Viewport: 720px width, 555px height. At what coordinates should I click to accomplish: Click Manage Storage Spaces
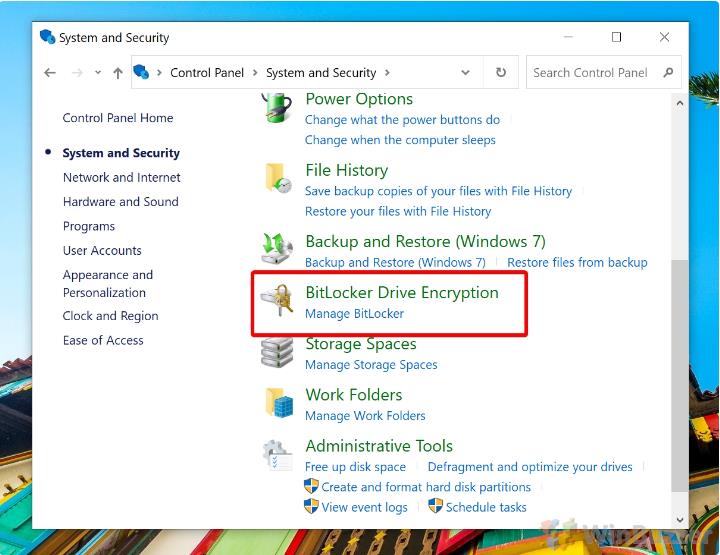click(x=371, y=365)
